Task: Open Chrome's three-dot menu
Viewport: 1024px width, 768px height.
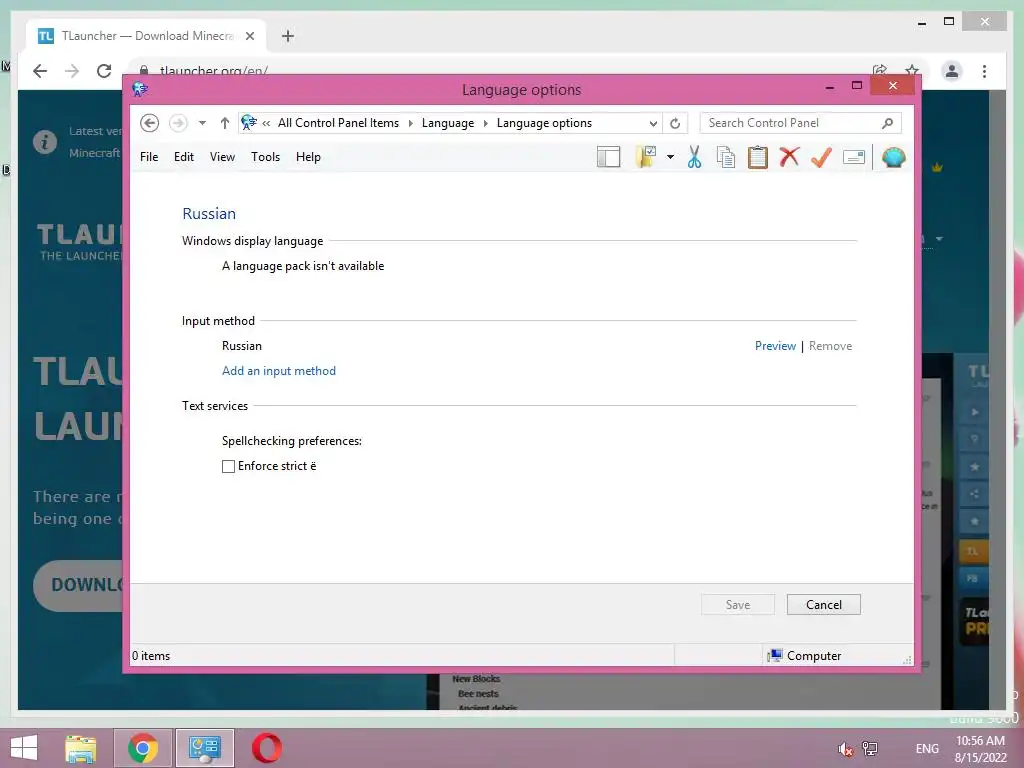Action: pos(984,71)
